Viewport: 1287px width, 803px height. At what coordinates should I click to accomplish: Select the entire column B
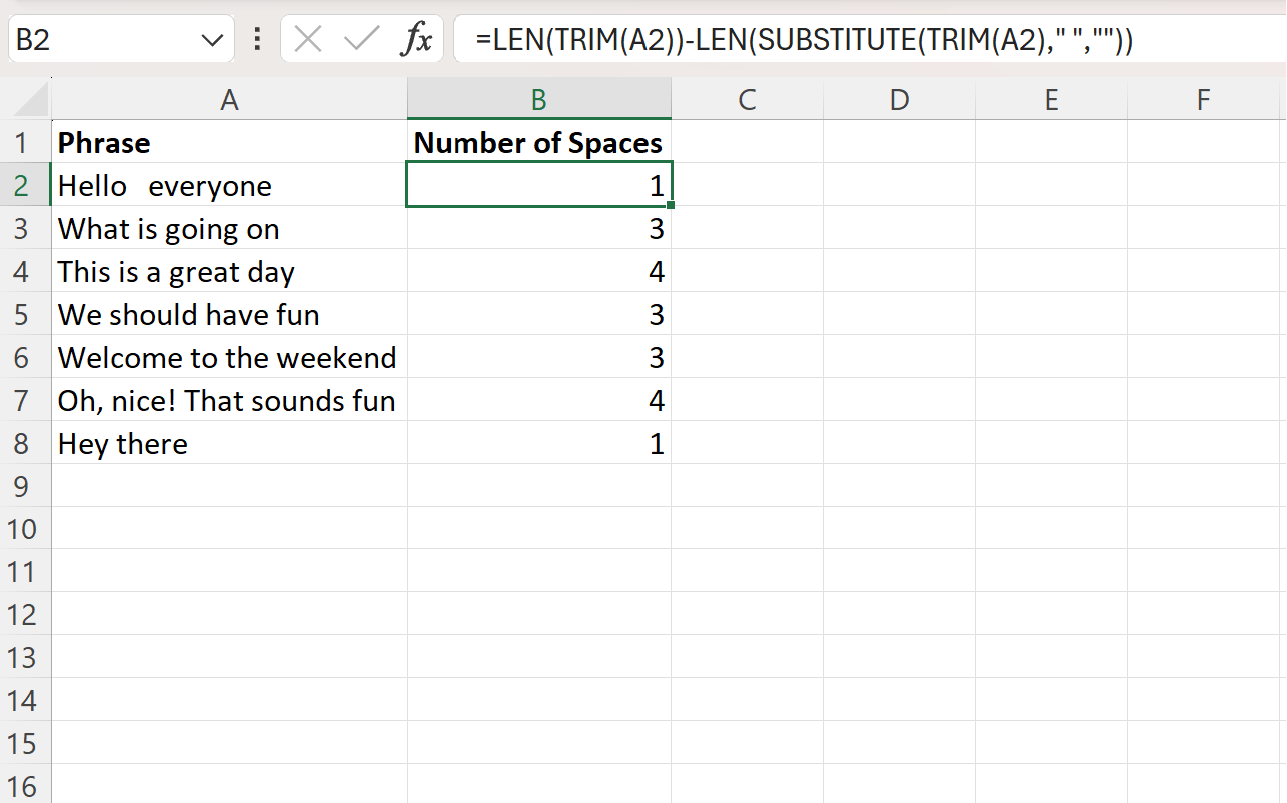(x=539, y=99)
